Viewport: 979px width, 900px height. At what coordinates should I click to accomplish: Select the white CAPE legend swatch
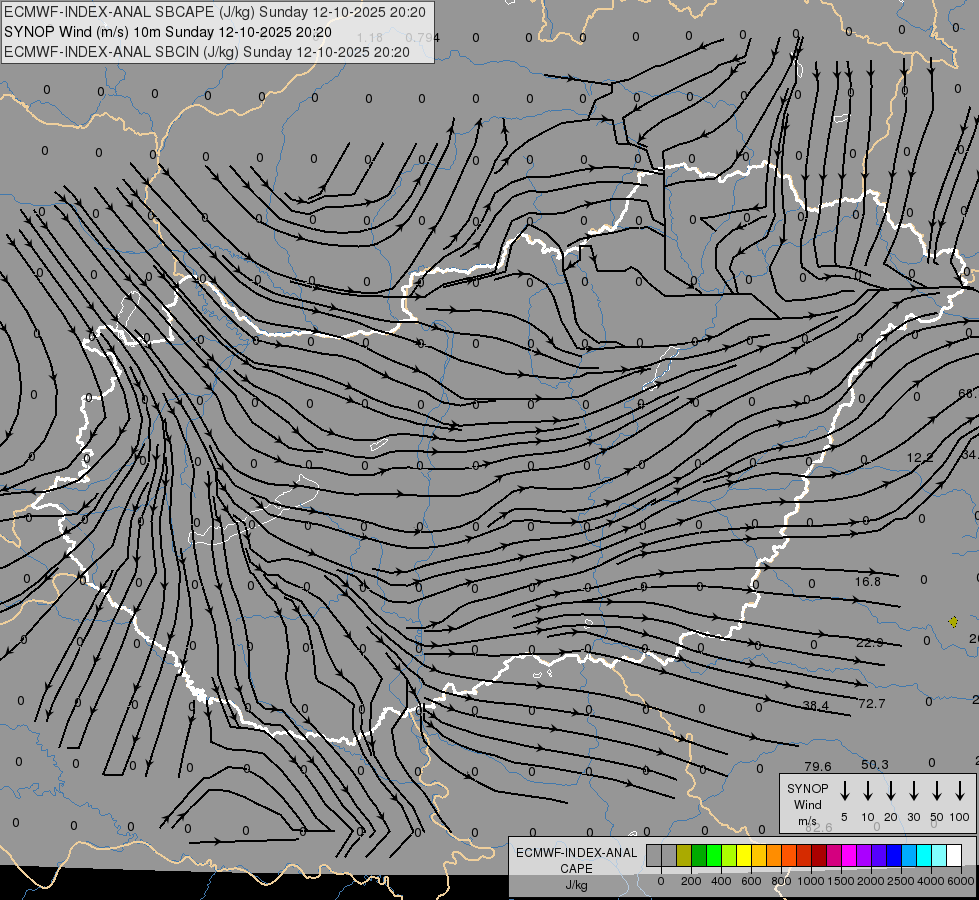coord(955,856)
